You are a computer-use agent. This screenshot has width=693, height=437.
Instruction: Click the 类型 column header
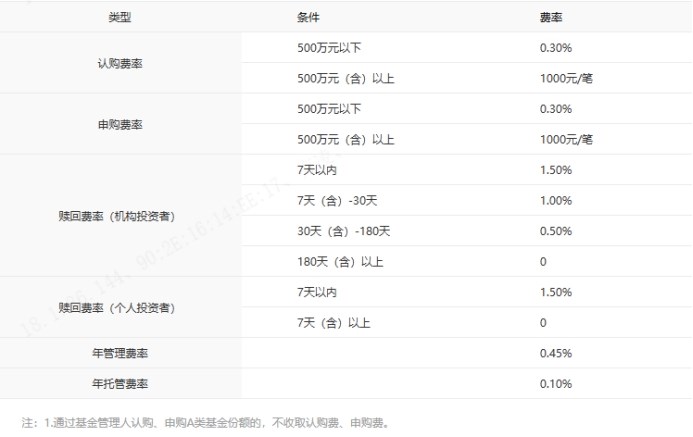[119, 18]
